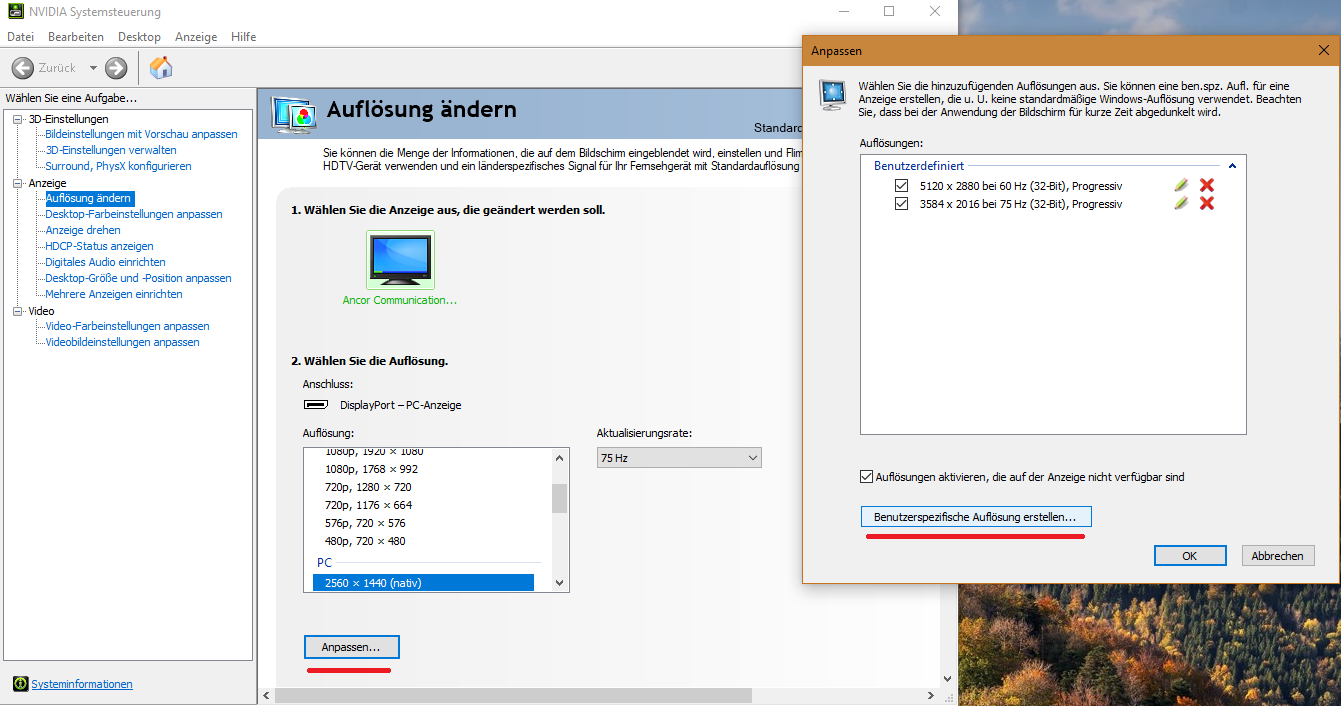Open Anzeige drehen
This screenshot has height=706, width=1341.
(x=83, y=230)
